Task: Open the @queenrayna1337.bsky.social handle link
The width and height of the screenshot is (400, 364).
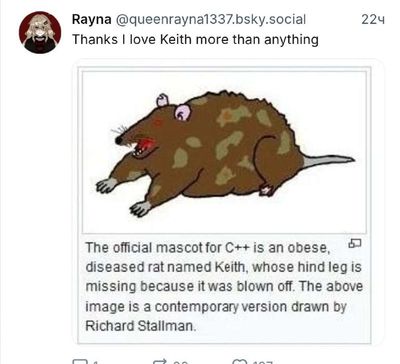Action: click(210, 20)
